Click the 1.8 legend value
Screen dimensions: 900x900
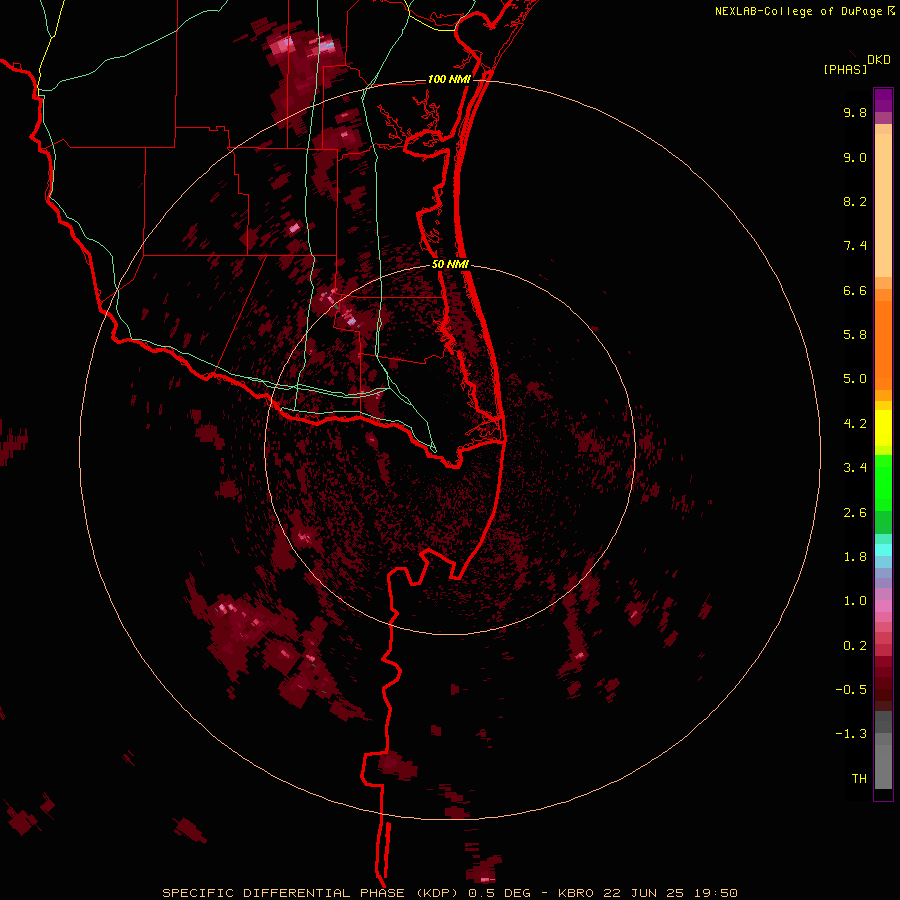coord(855,557)
